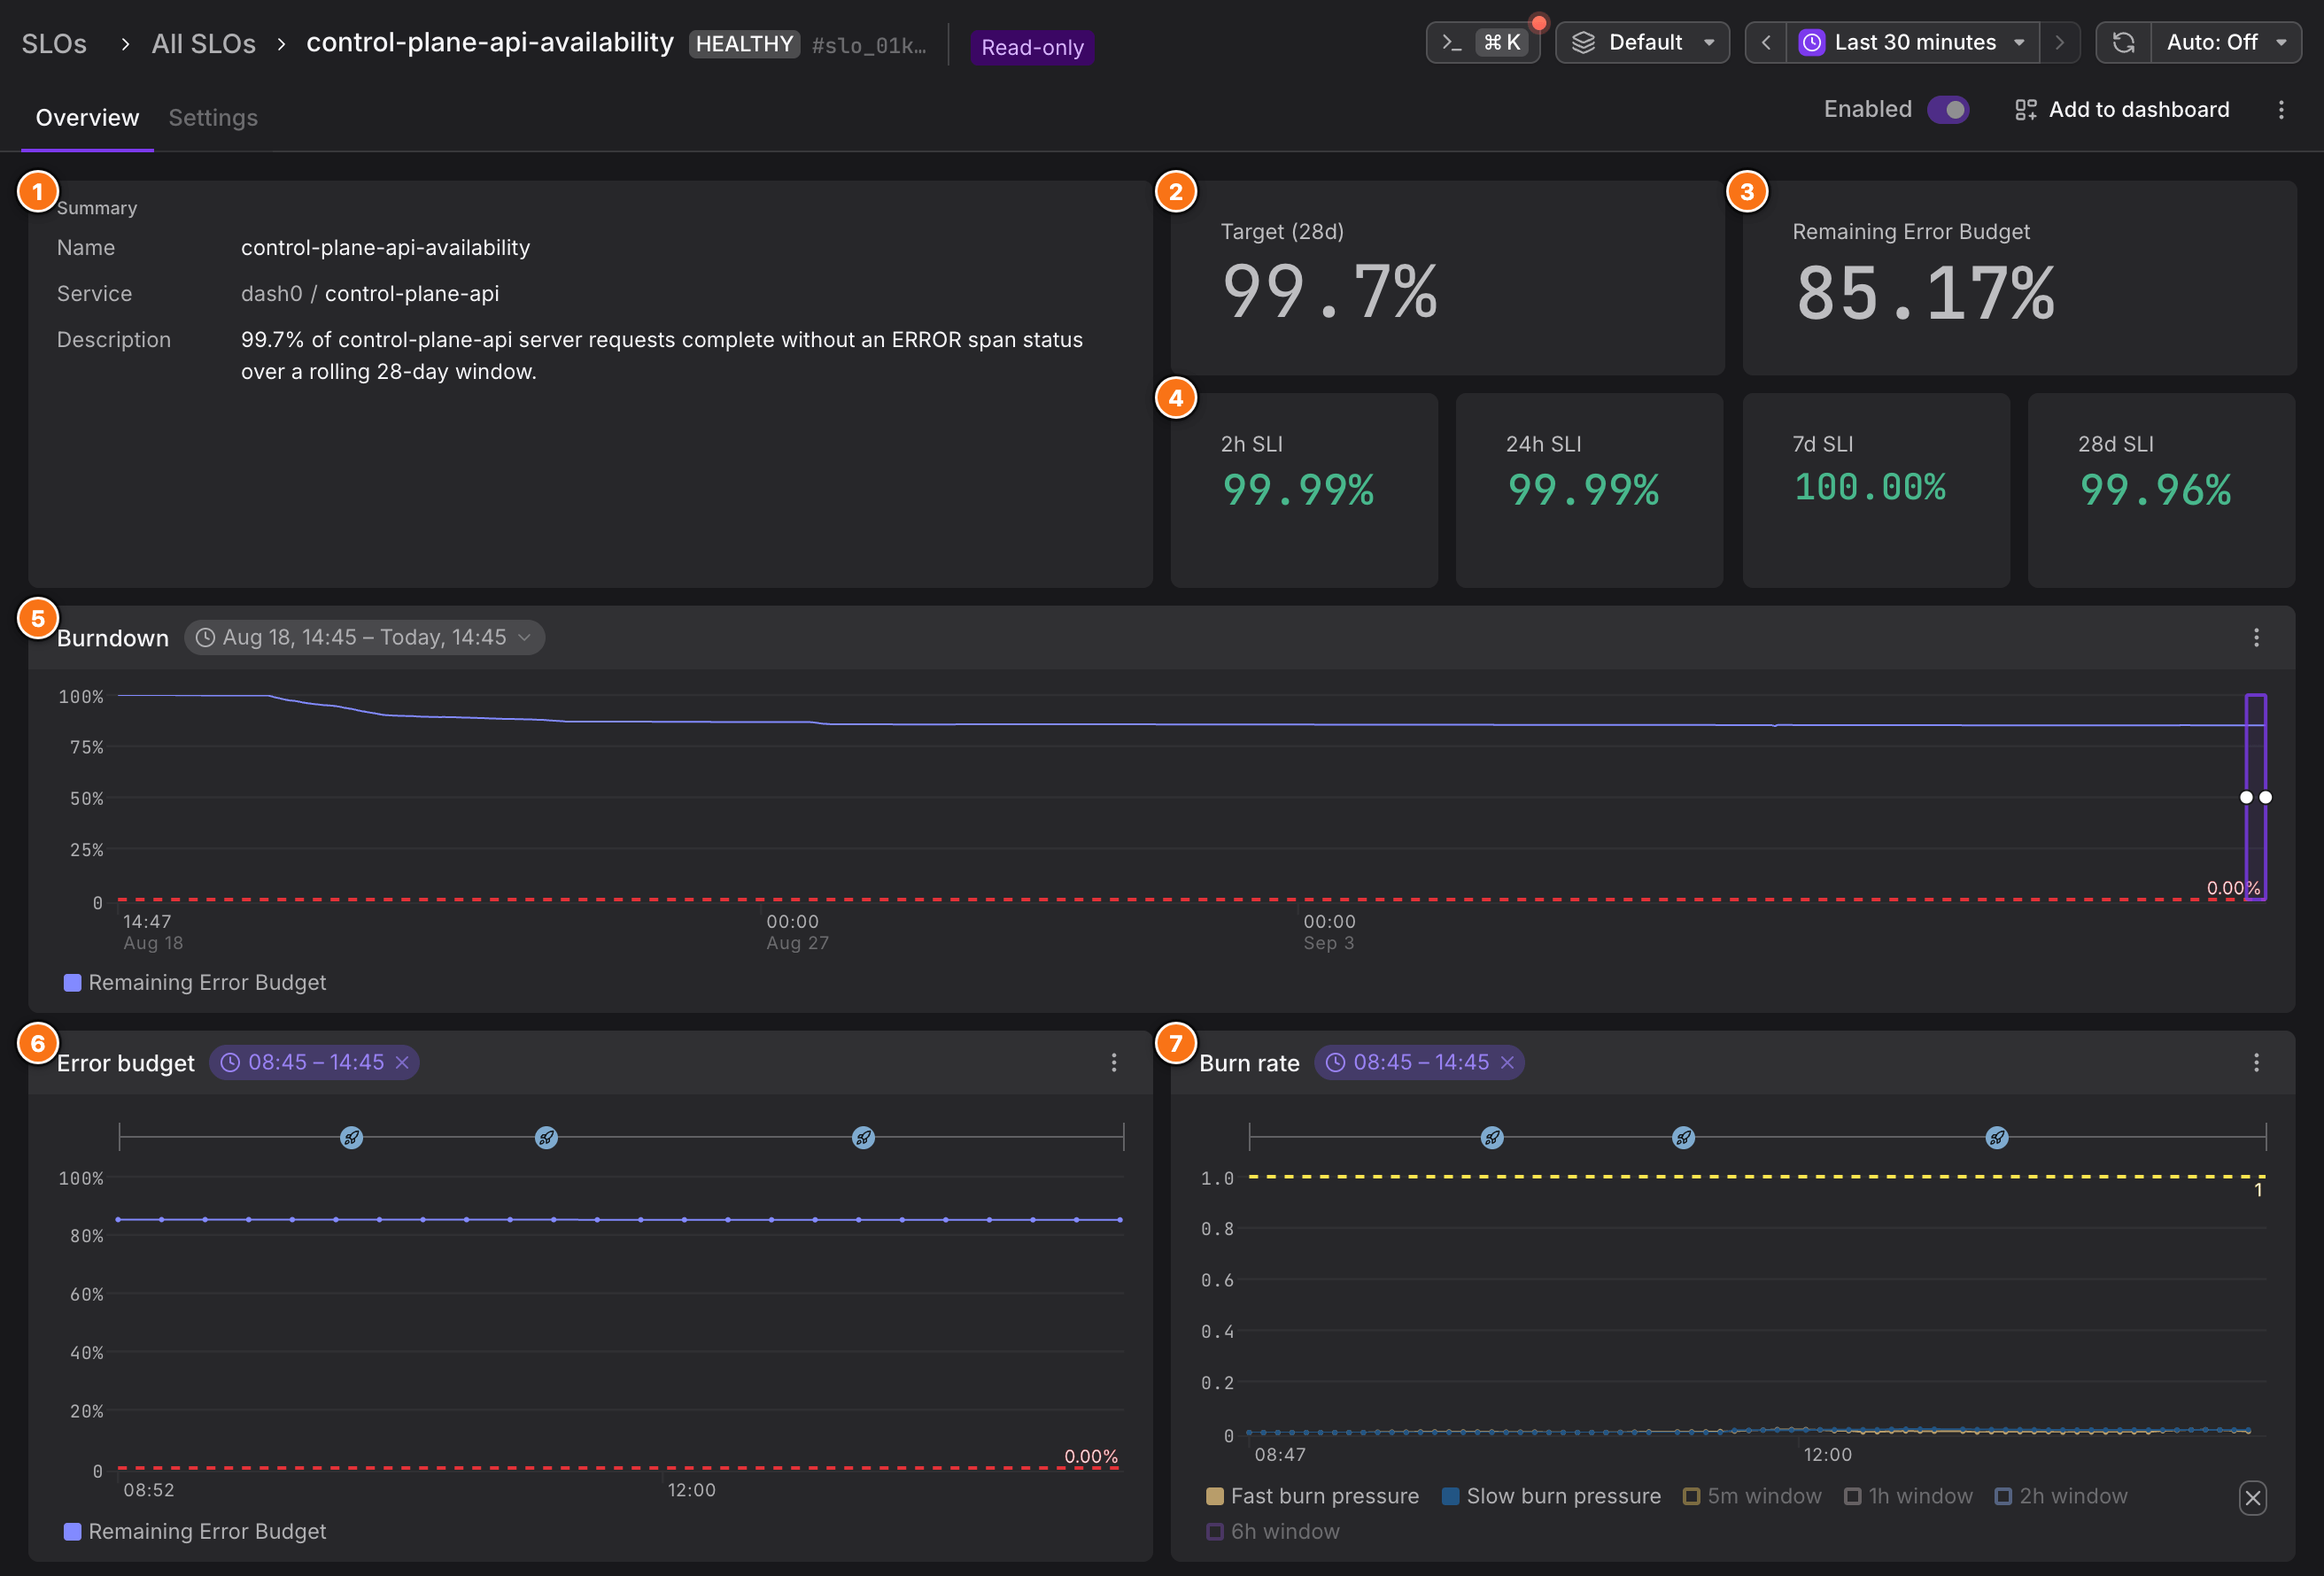Screen dimensions: 2324x1576
Task: Toggle Slow burn pressure series in legend
Action: [x=1551, y=1497]
